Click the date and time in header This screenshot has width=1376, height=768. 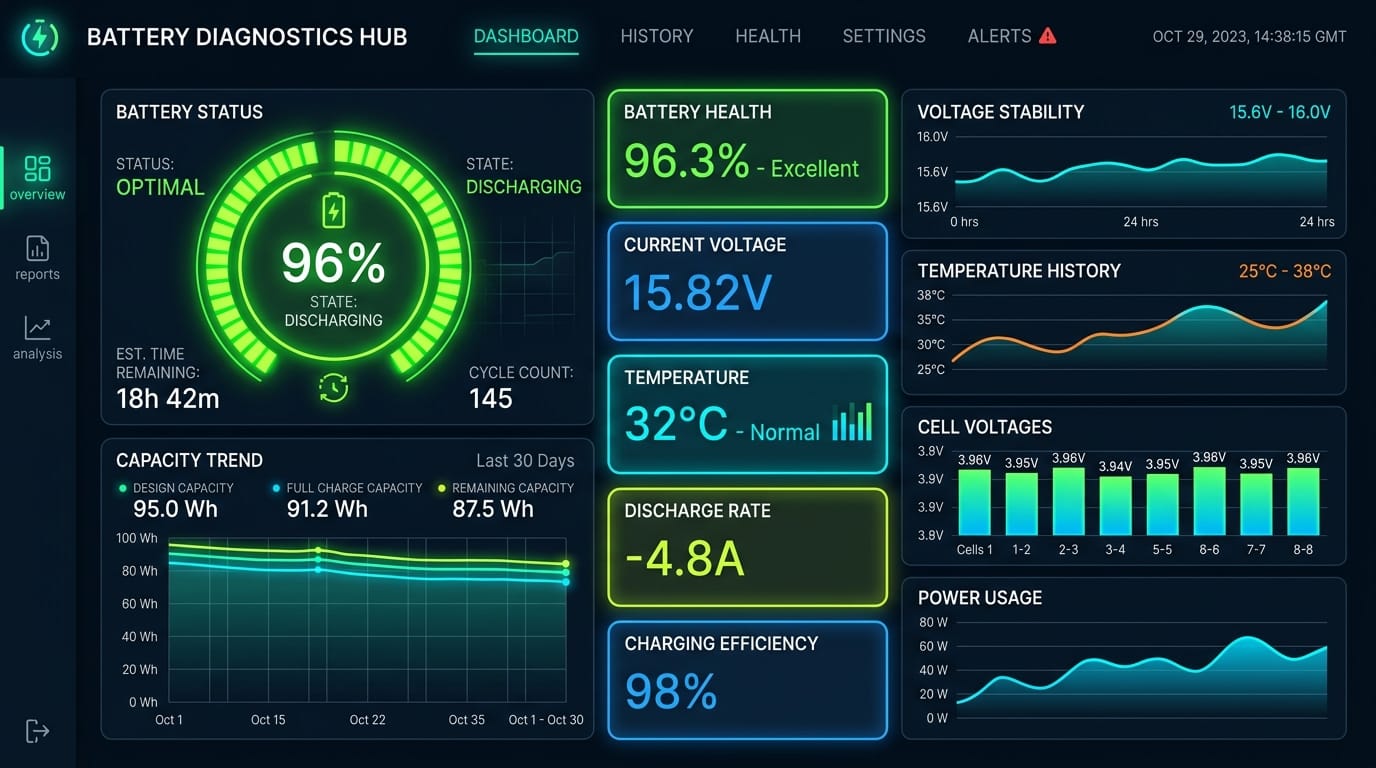1249,36
